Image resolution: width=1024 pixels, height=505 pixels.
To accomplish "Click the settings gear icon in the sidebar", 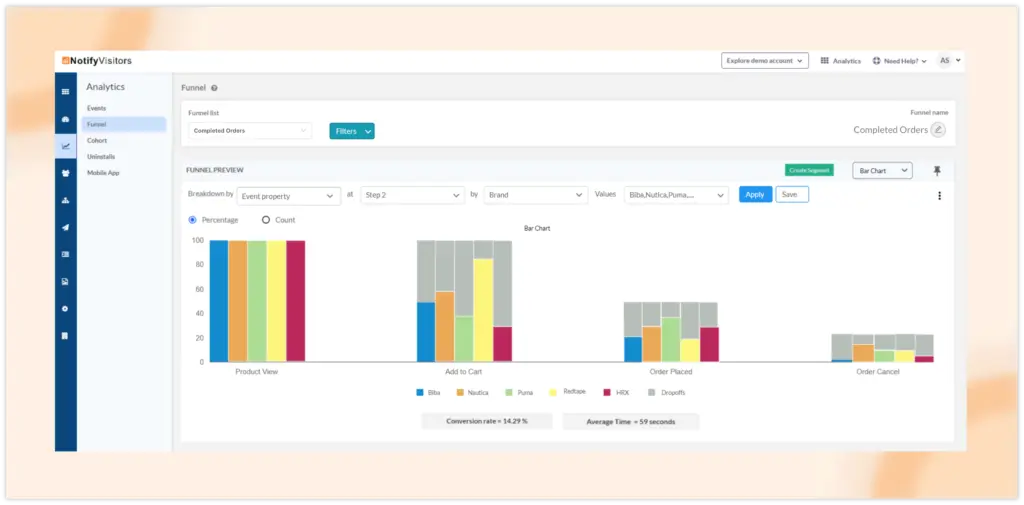I will pos(66,308).
